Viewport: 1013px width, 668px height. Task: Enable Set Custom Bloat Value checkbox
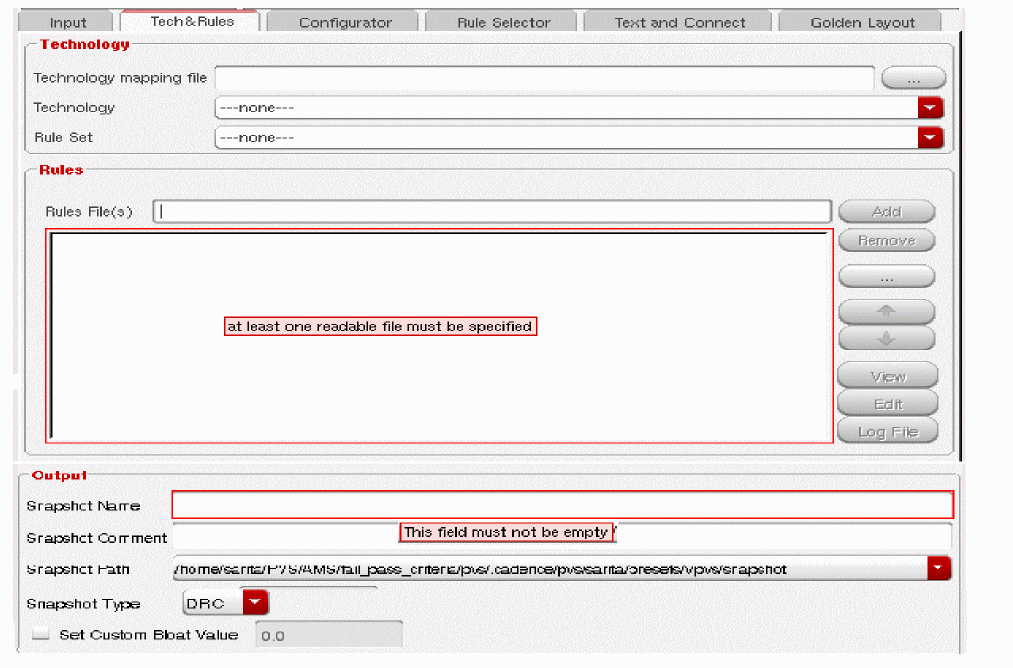click(x=41, y=634)
